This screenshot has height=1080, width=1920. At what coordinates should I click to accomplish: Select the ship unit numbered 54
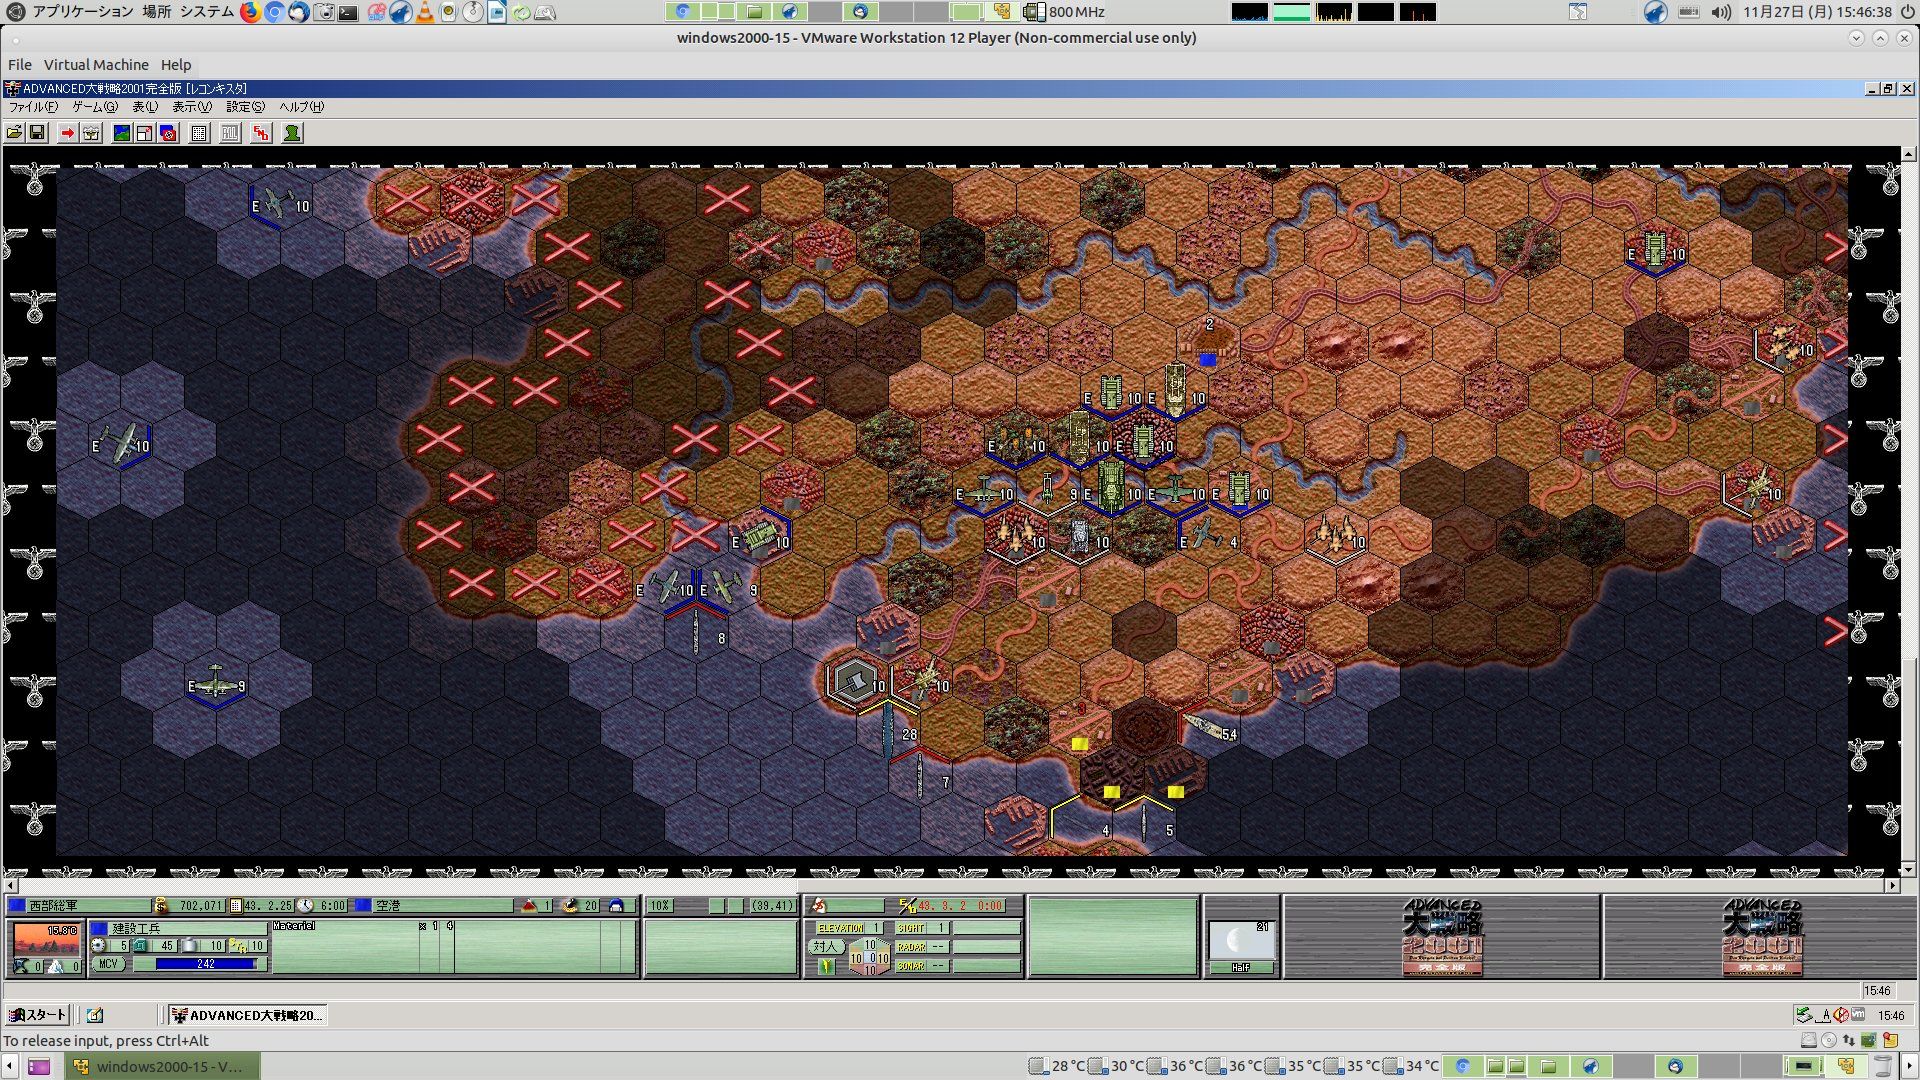pos(1208,728)
